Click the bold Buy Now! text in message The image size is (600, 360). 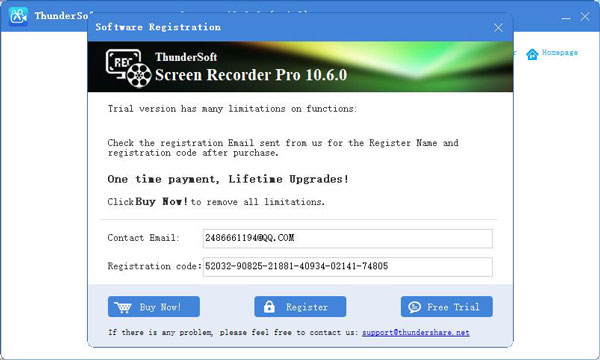pyautogui.click(x=161, y=202)
